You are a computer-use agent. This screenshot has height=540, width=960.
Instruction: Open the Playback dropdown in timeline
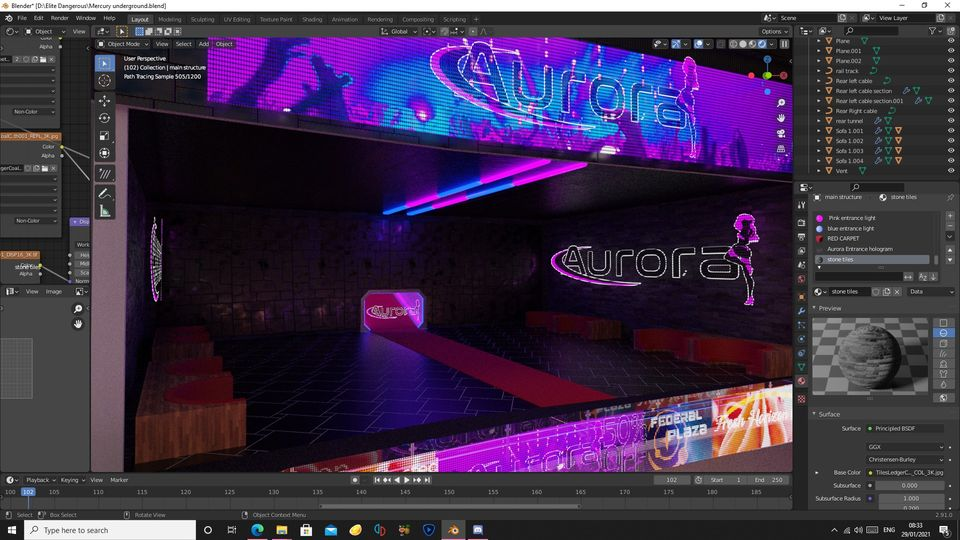click(x=40, y=480)
